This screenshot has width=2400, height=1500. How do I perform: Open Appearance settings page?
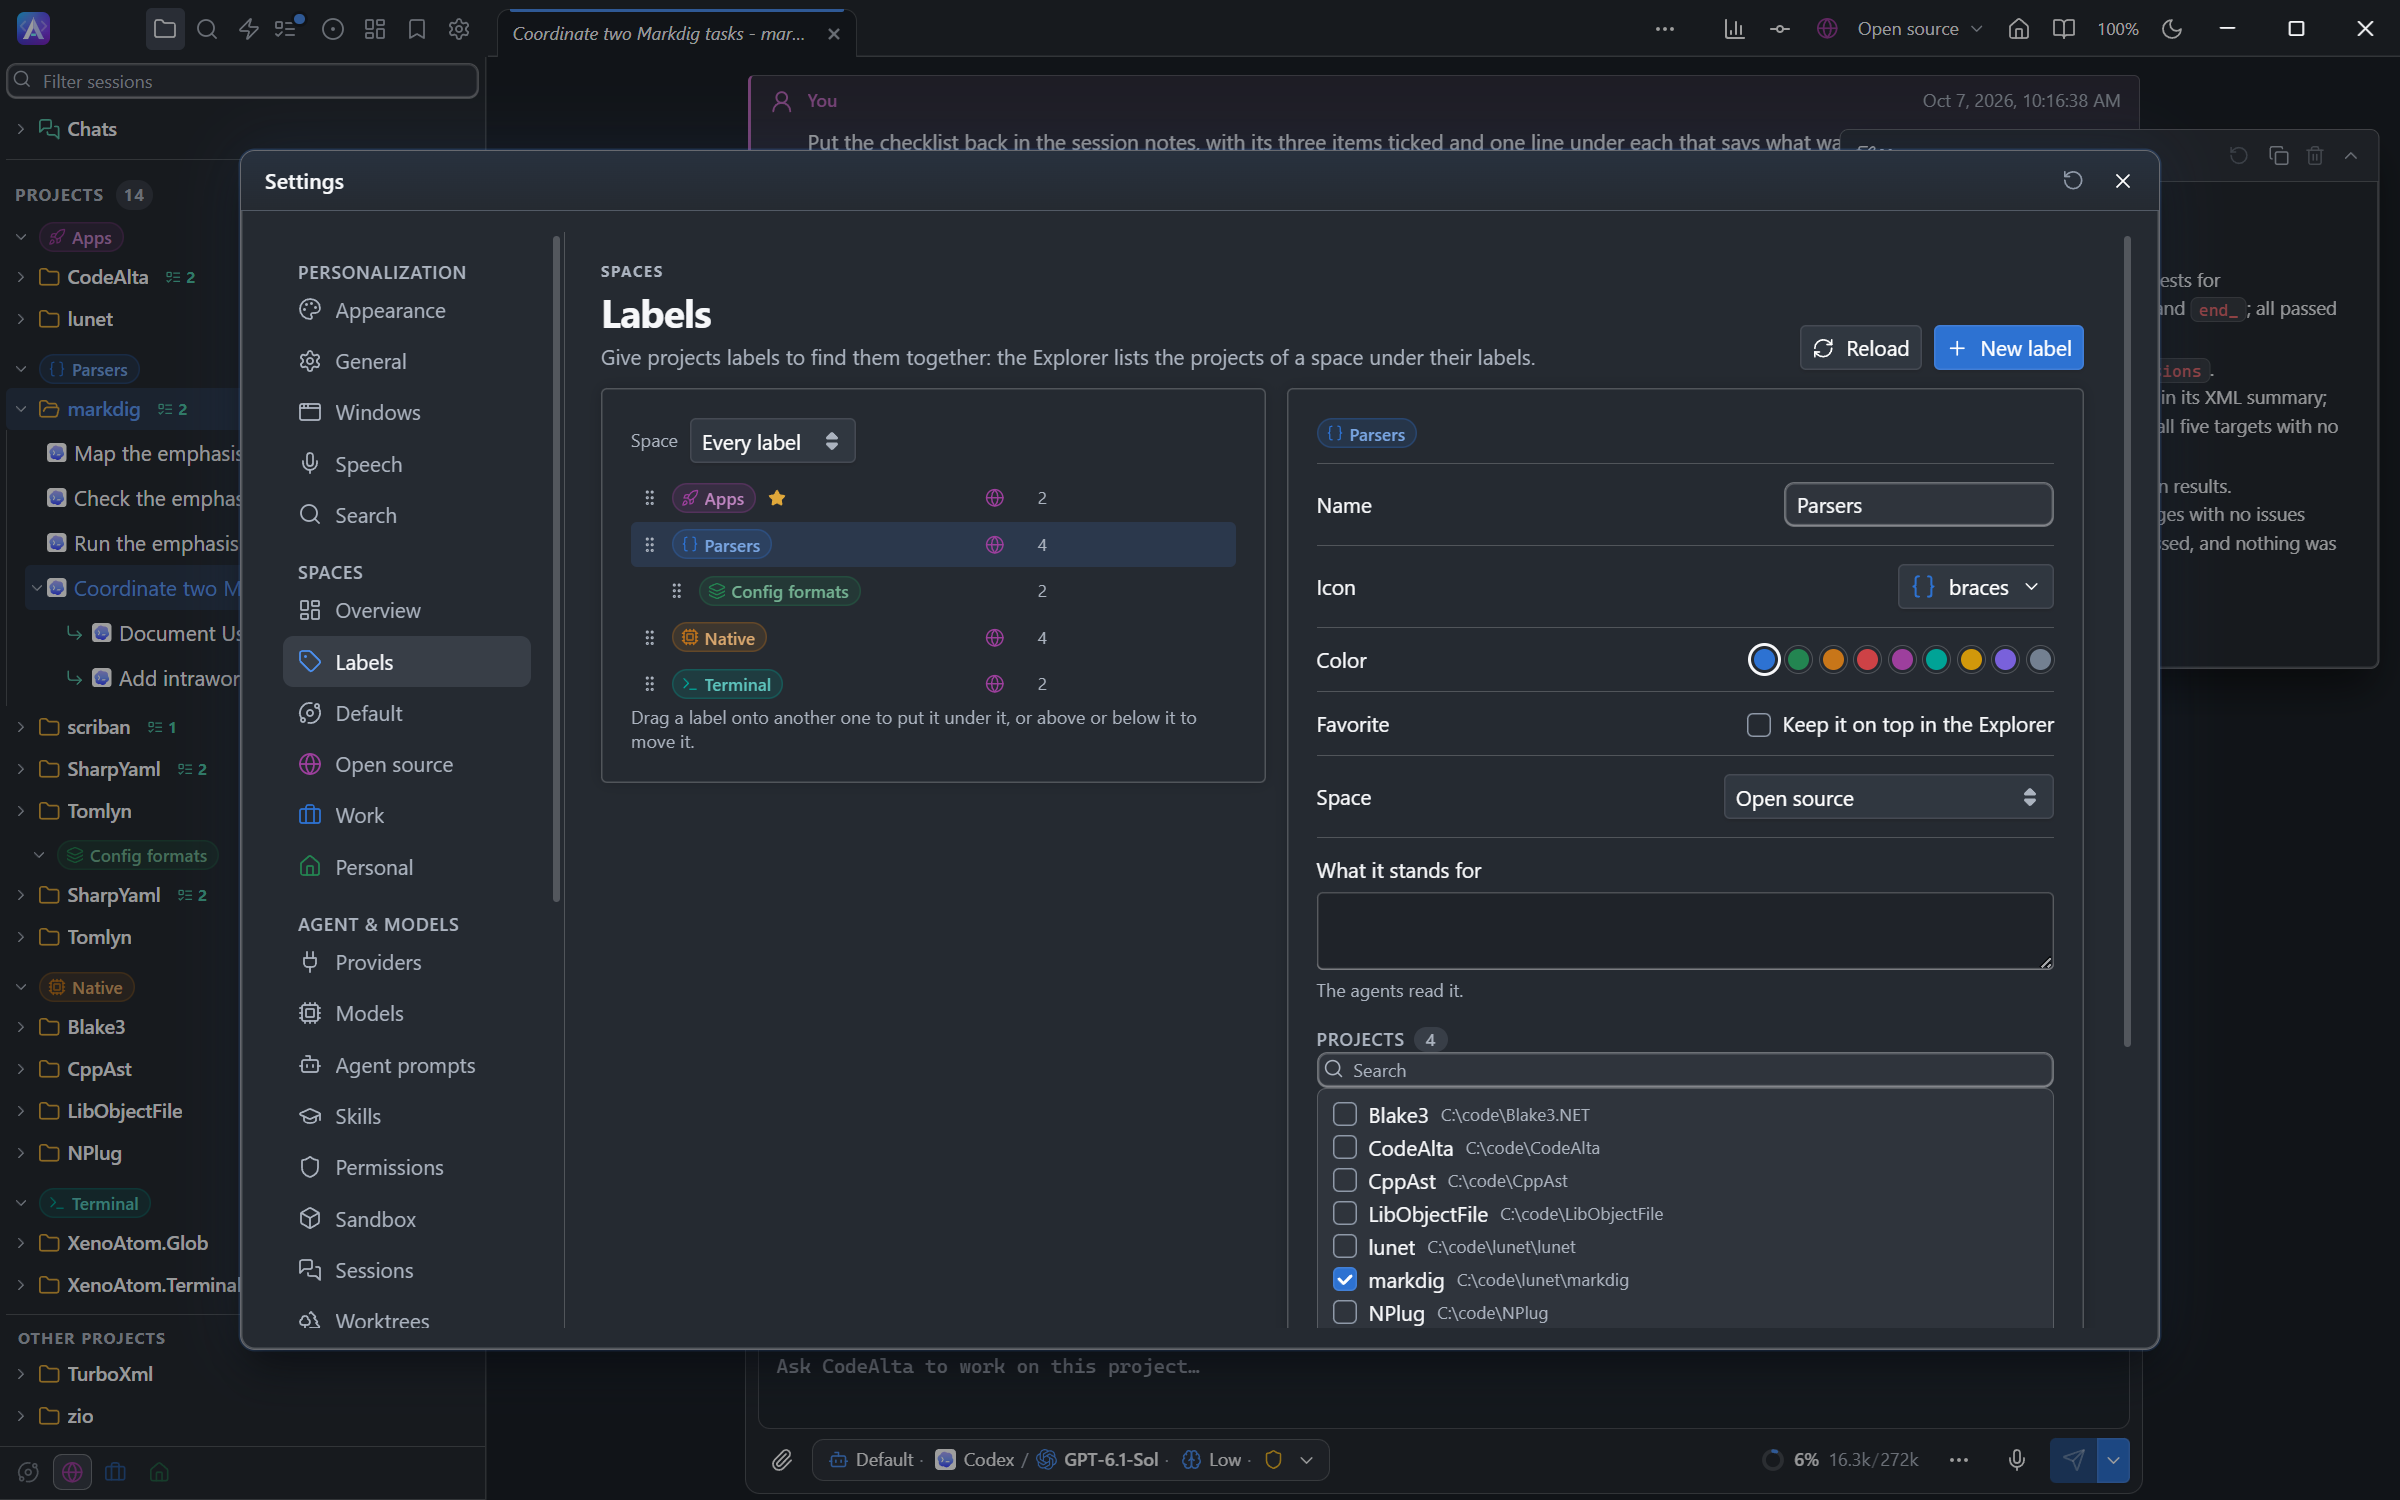[406, 311]
